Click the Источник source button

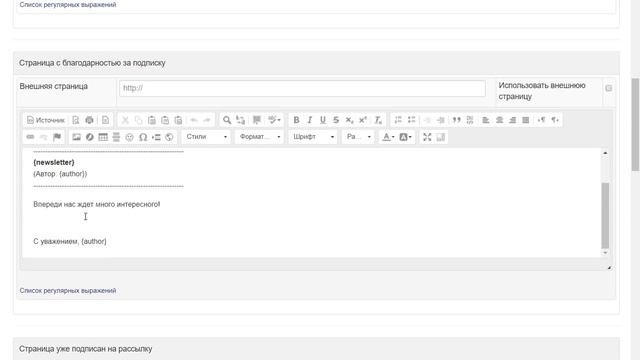point(46,120)
